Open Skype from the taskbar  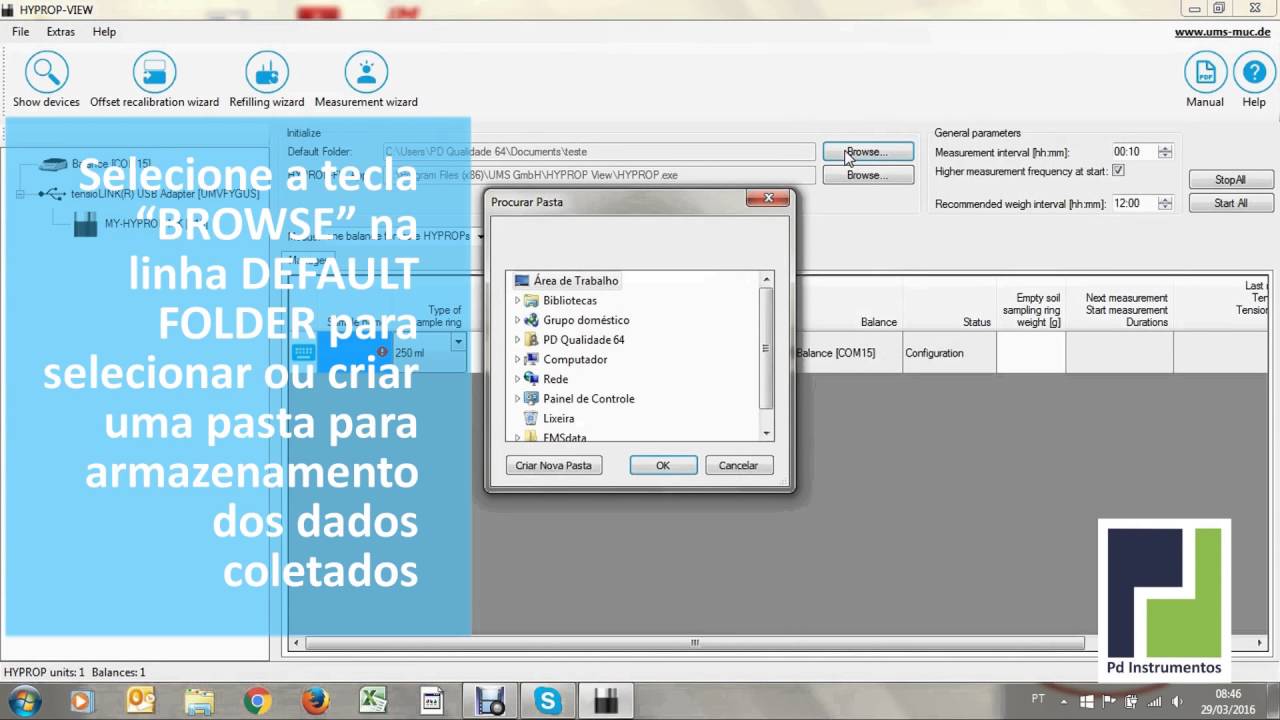point(548,702)
